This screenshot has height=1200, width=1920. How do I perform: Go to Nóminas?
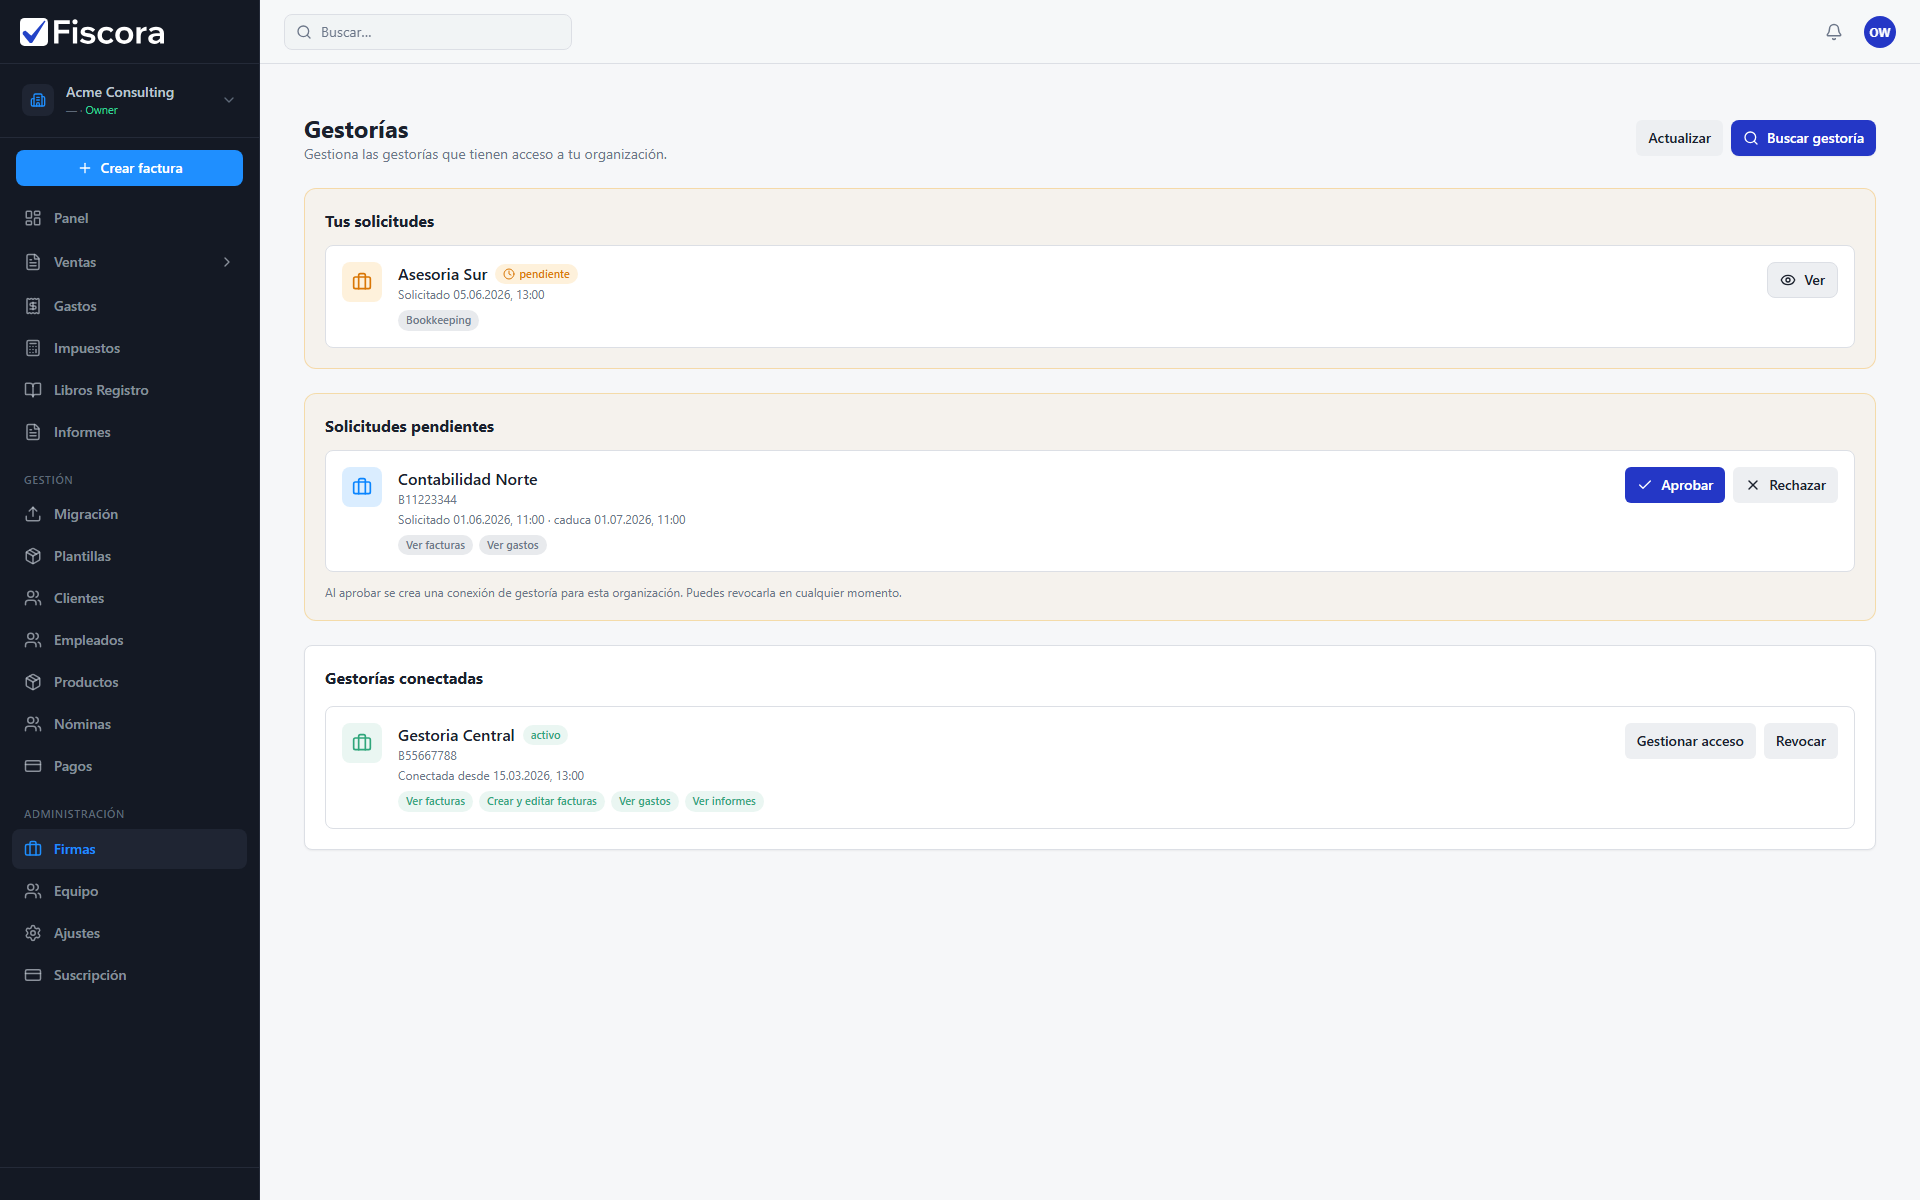[x=129, y=724]
